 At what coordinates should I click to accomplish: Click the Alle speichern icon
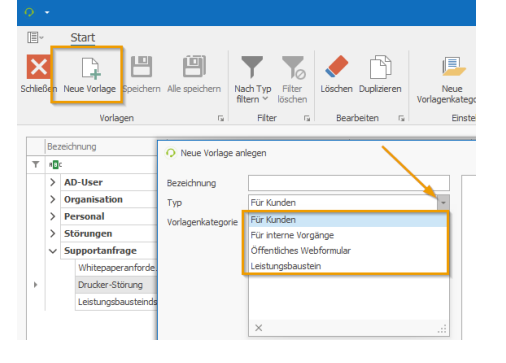pos(194,67)
